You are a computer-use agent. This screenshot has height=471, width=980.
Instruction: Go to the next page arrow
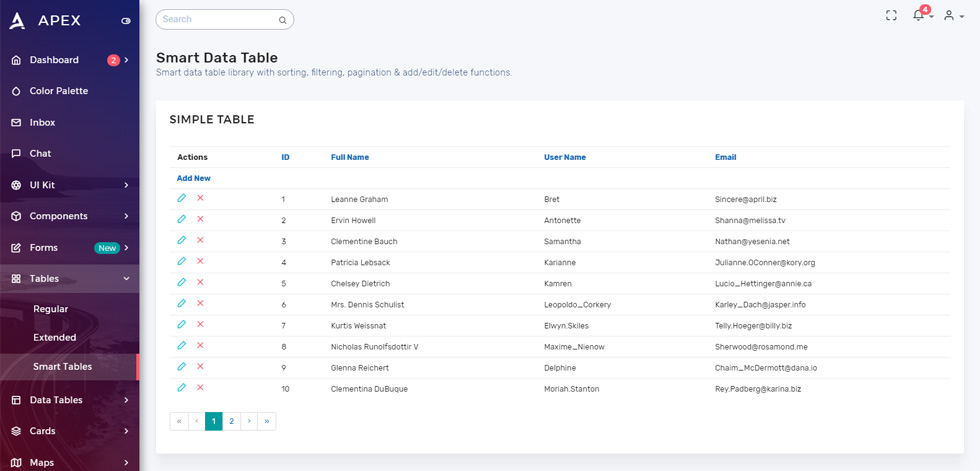coord(249,422)
